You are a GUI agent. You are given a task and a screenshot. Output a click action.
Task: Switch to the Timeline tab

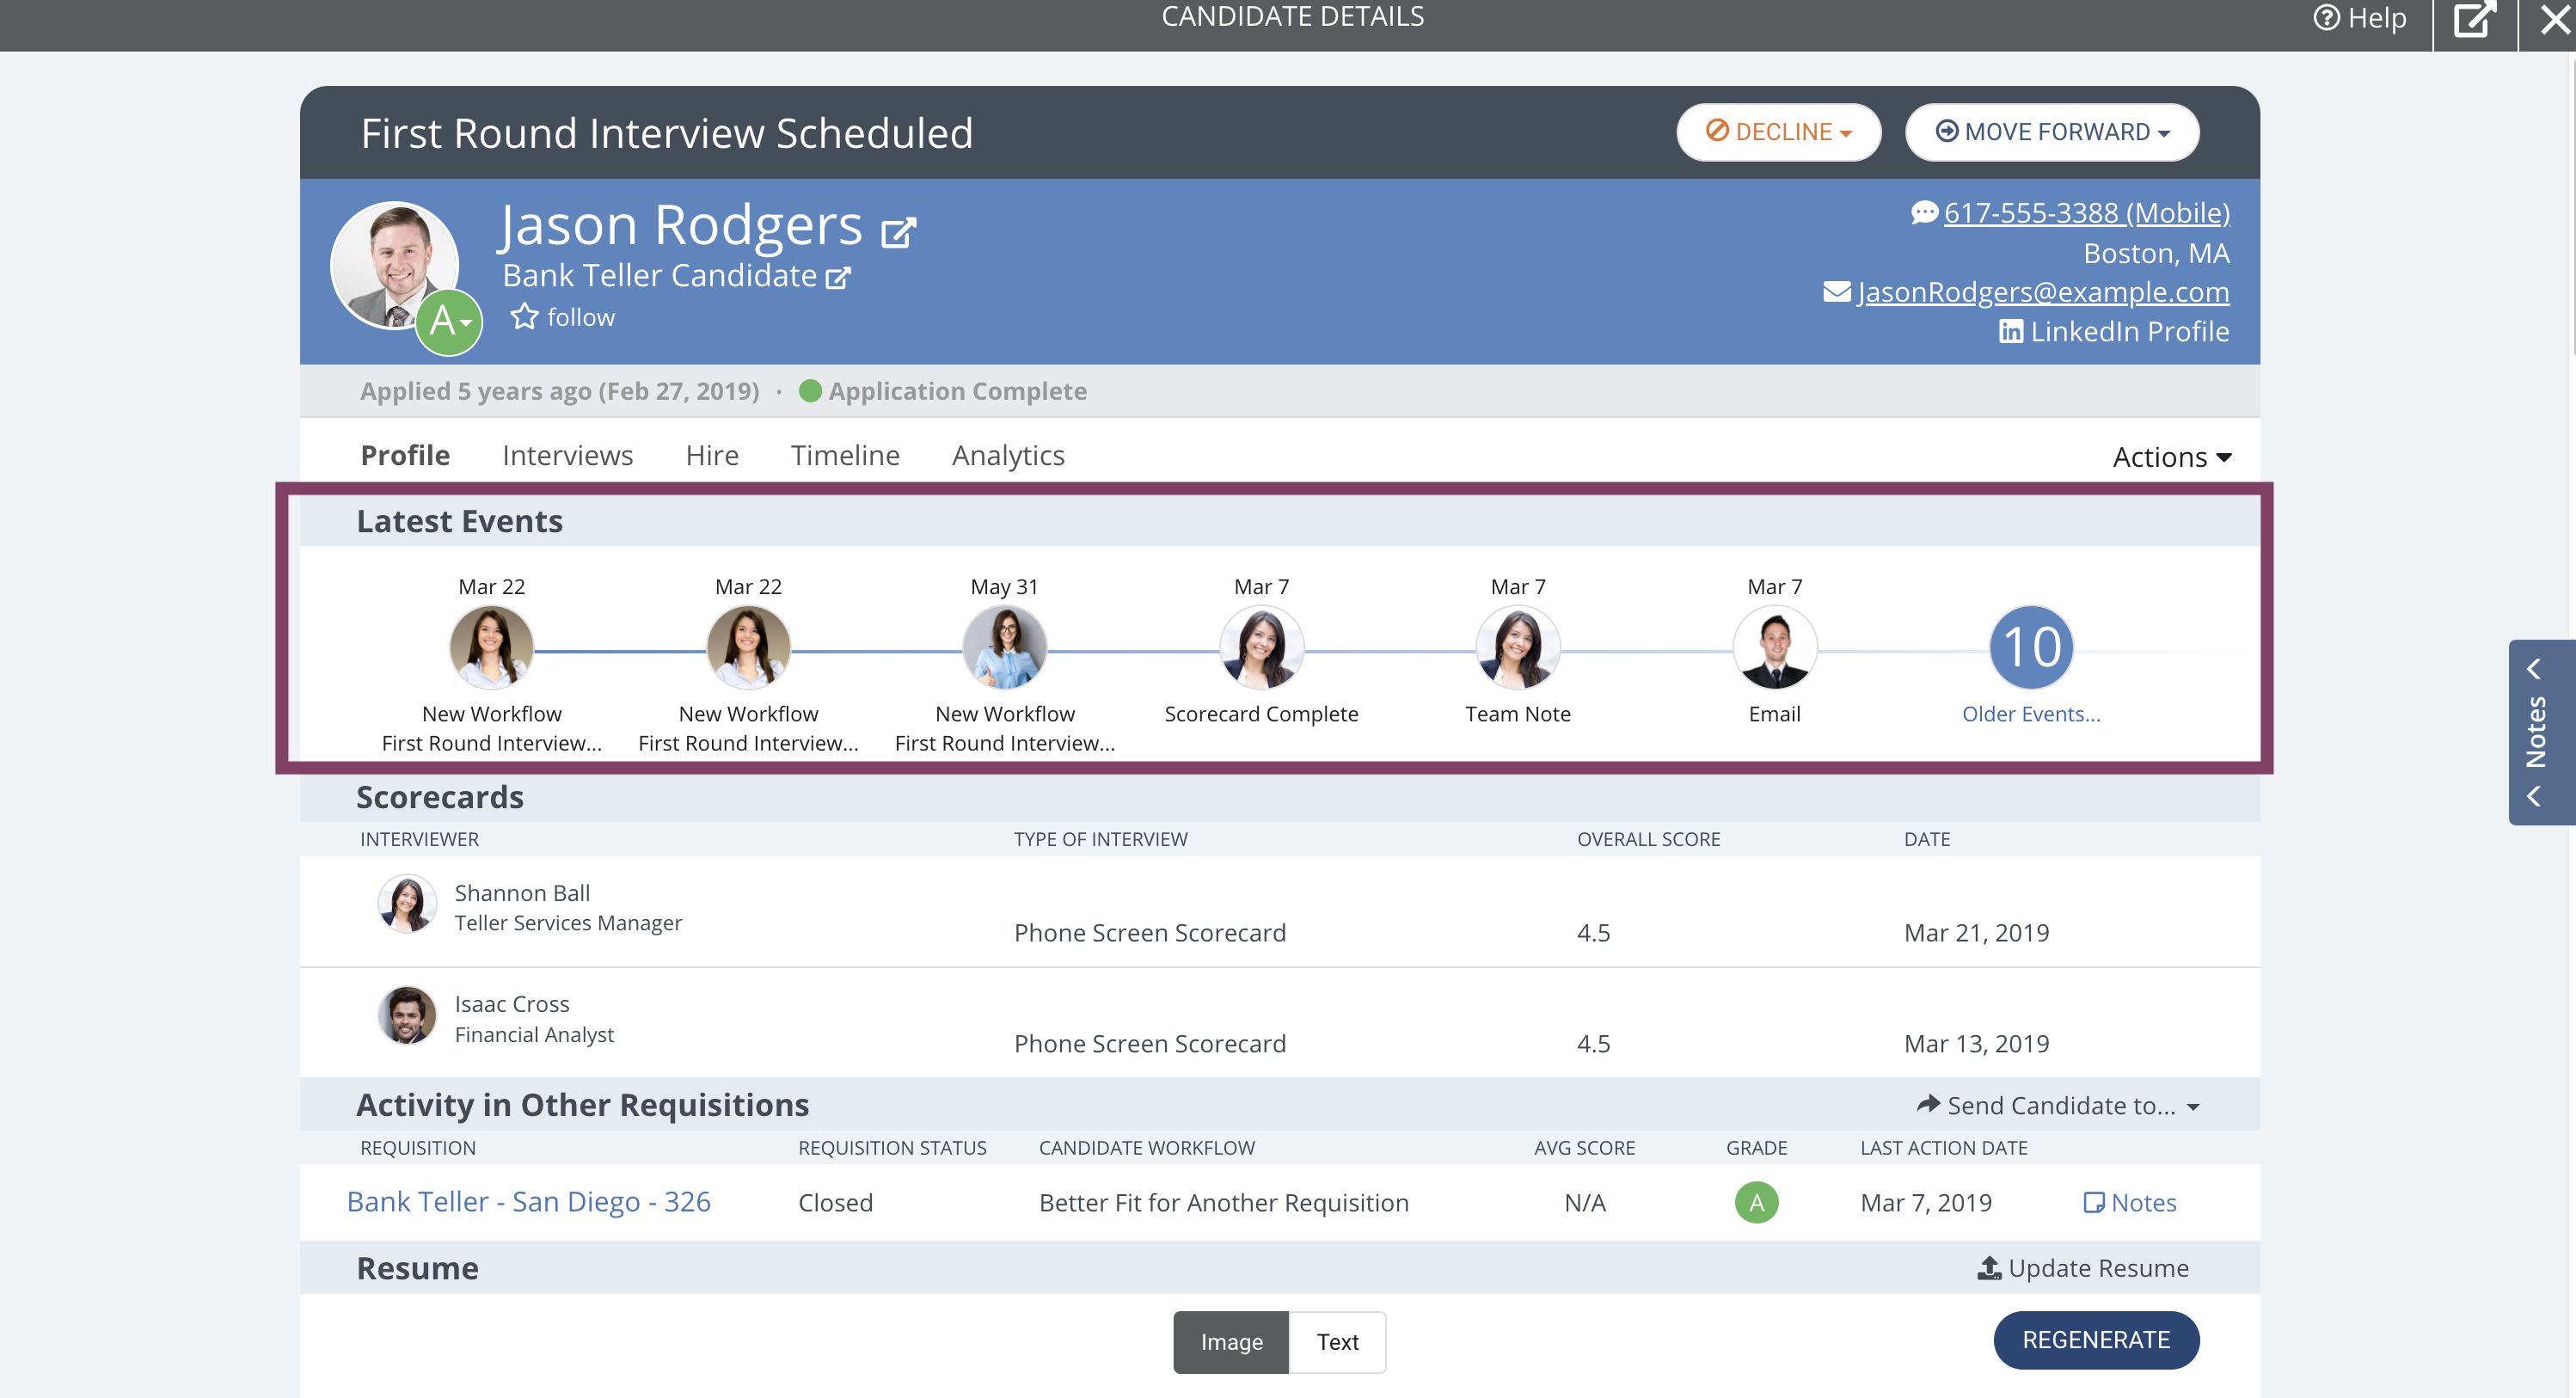click(845, 455)
